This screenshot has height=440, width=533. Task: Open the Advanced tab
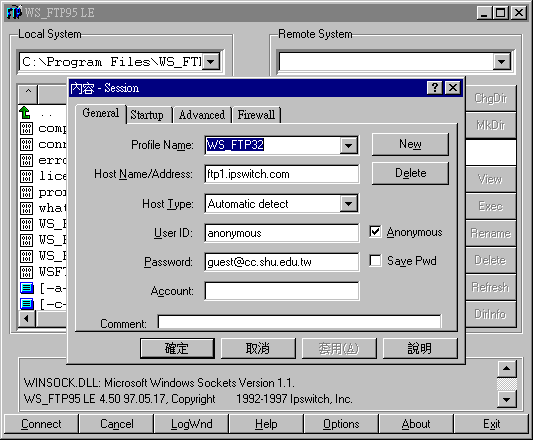(x=202, y=115)
